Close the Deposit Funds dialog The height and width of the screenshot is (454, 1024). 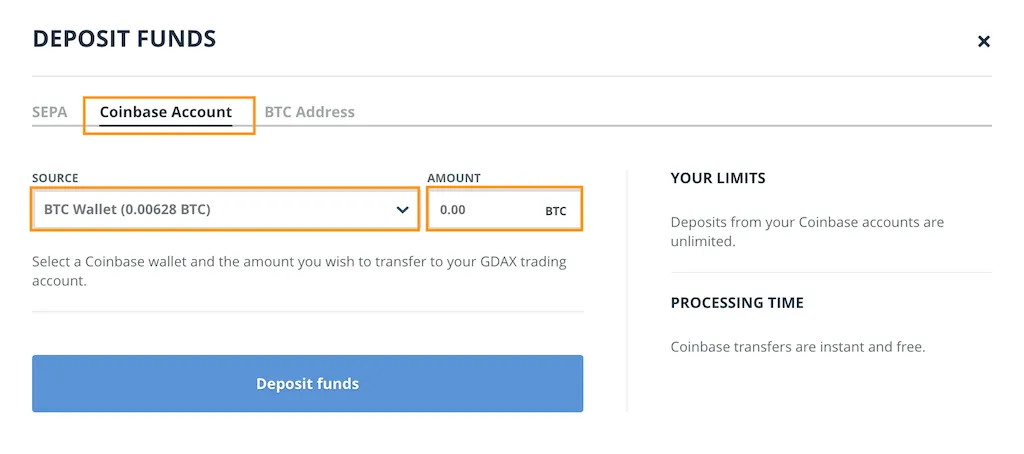[984, 41]
